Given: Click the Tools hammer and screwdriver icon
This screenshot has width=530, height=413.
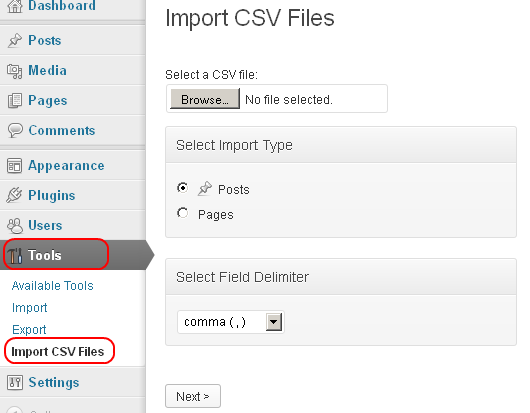Looking at the screenshot, I should tap(15, 256).
